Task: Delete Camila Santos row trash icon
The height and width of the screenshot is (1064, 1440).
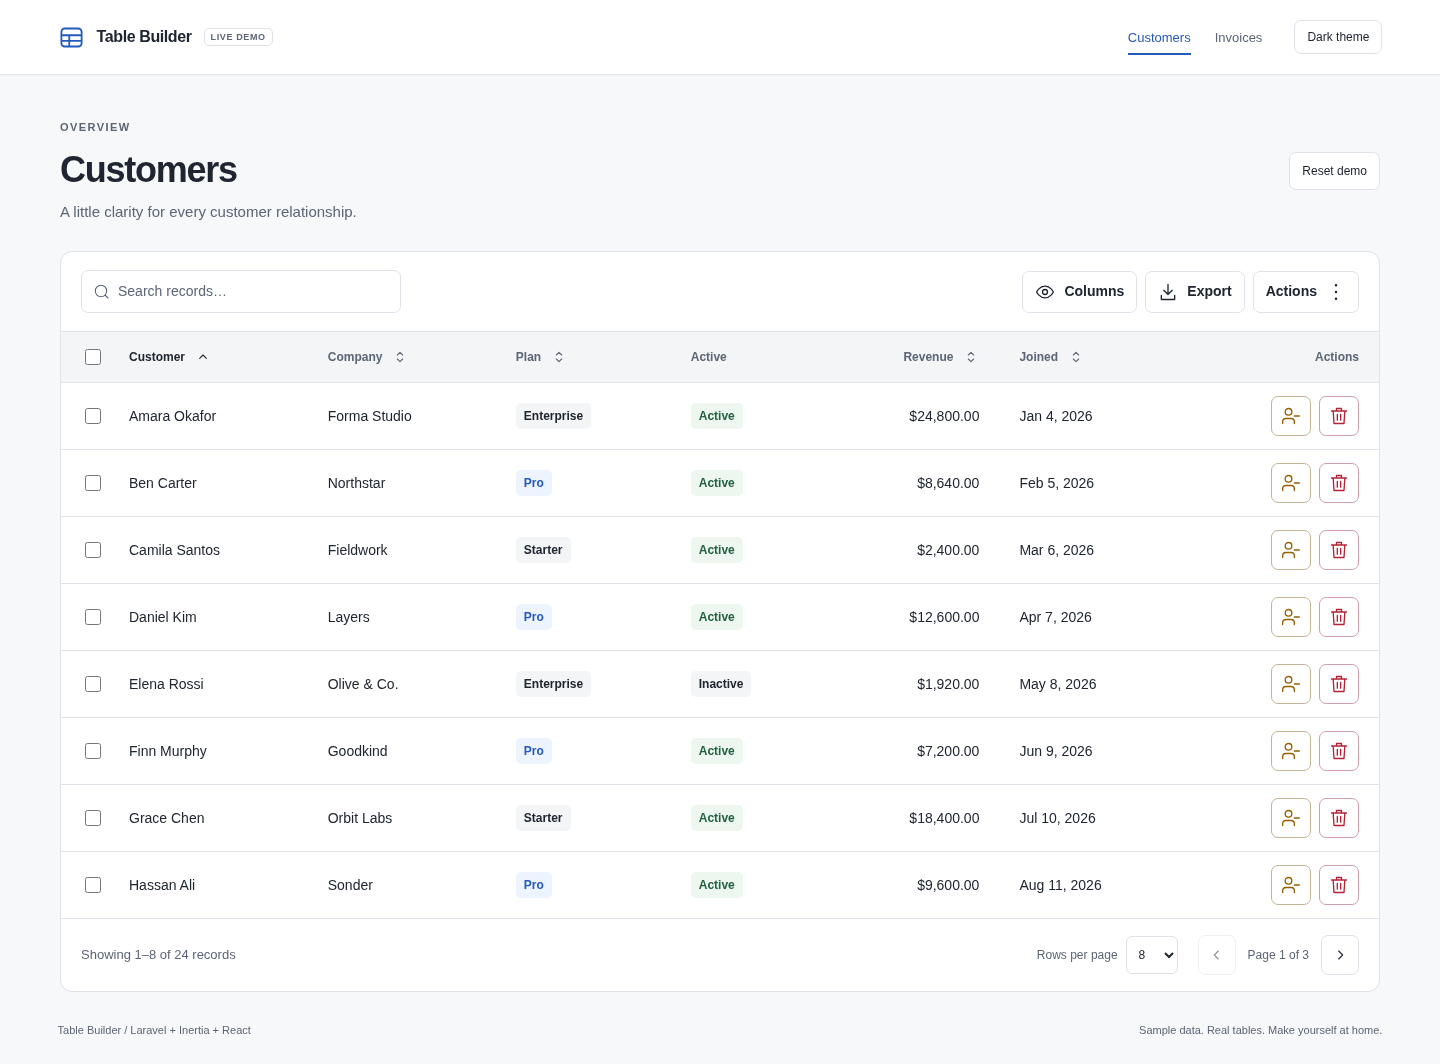Action: (1339, 550)
